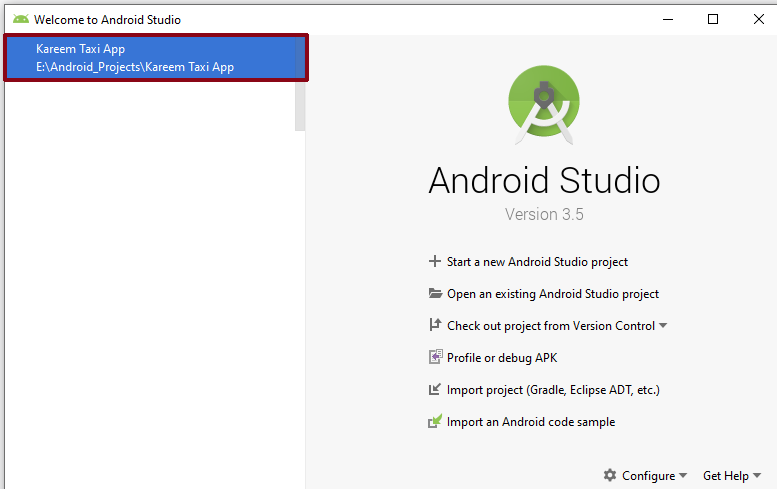Click the Import Android code sample icon
This screenshot has height=489, width=777.
point(434,422)
